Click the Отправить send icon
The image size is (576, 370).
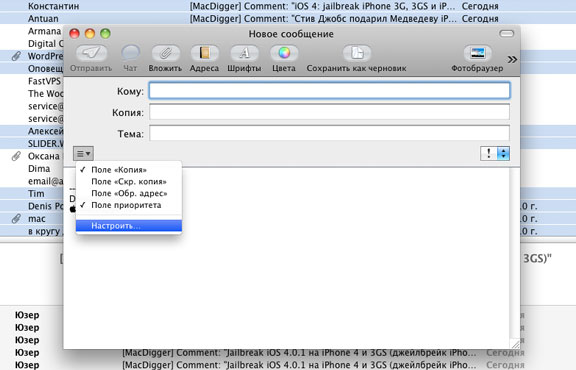coord(91,54)
